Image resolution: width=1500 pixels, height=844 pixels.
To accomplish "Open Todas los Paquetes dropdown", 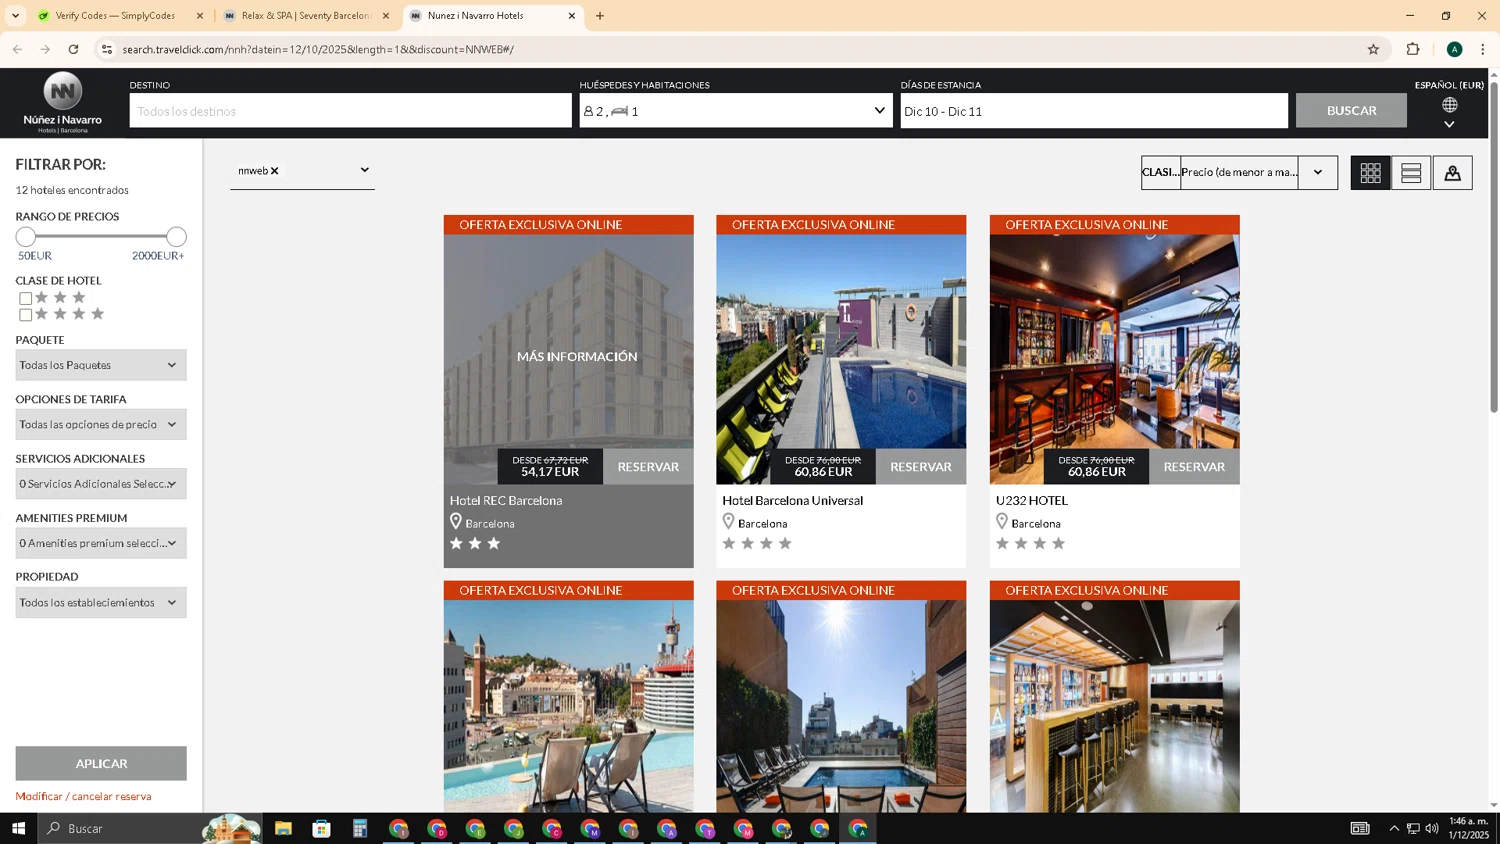I will click(101, 365).
